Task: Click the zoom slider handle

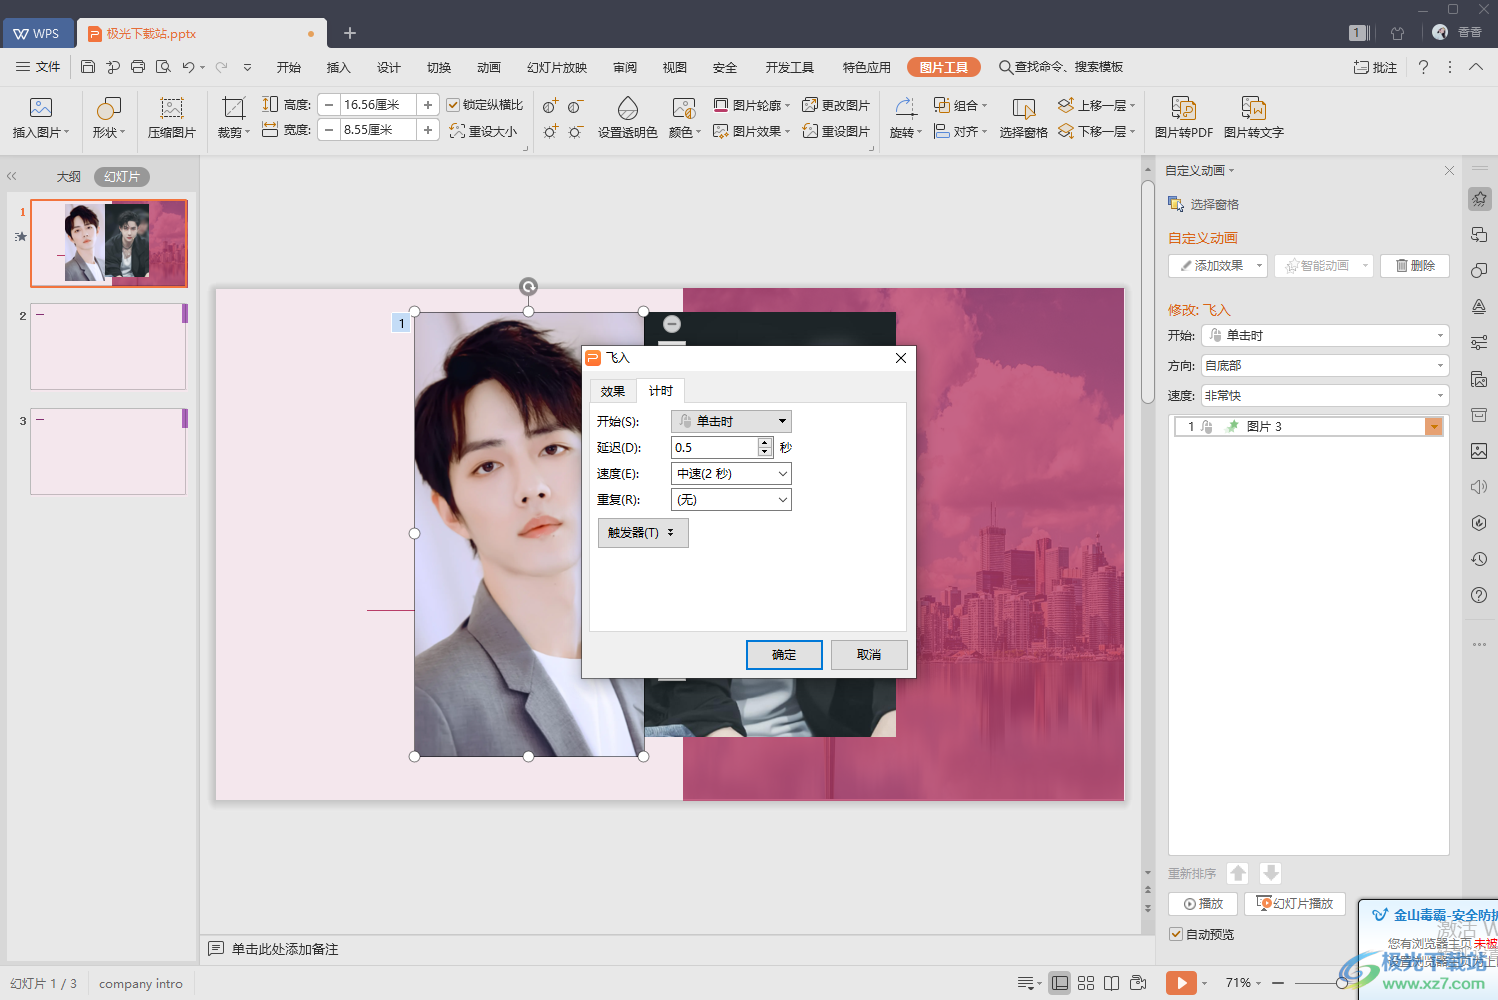Action: 1342,983
